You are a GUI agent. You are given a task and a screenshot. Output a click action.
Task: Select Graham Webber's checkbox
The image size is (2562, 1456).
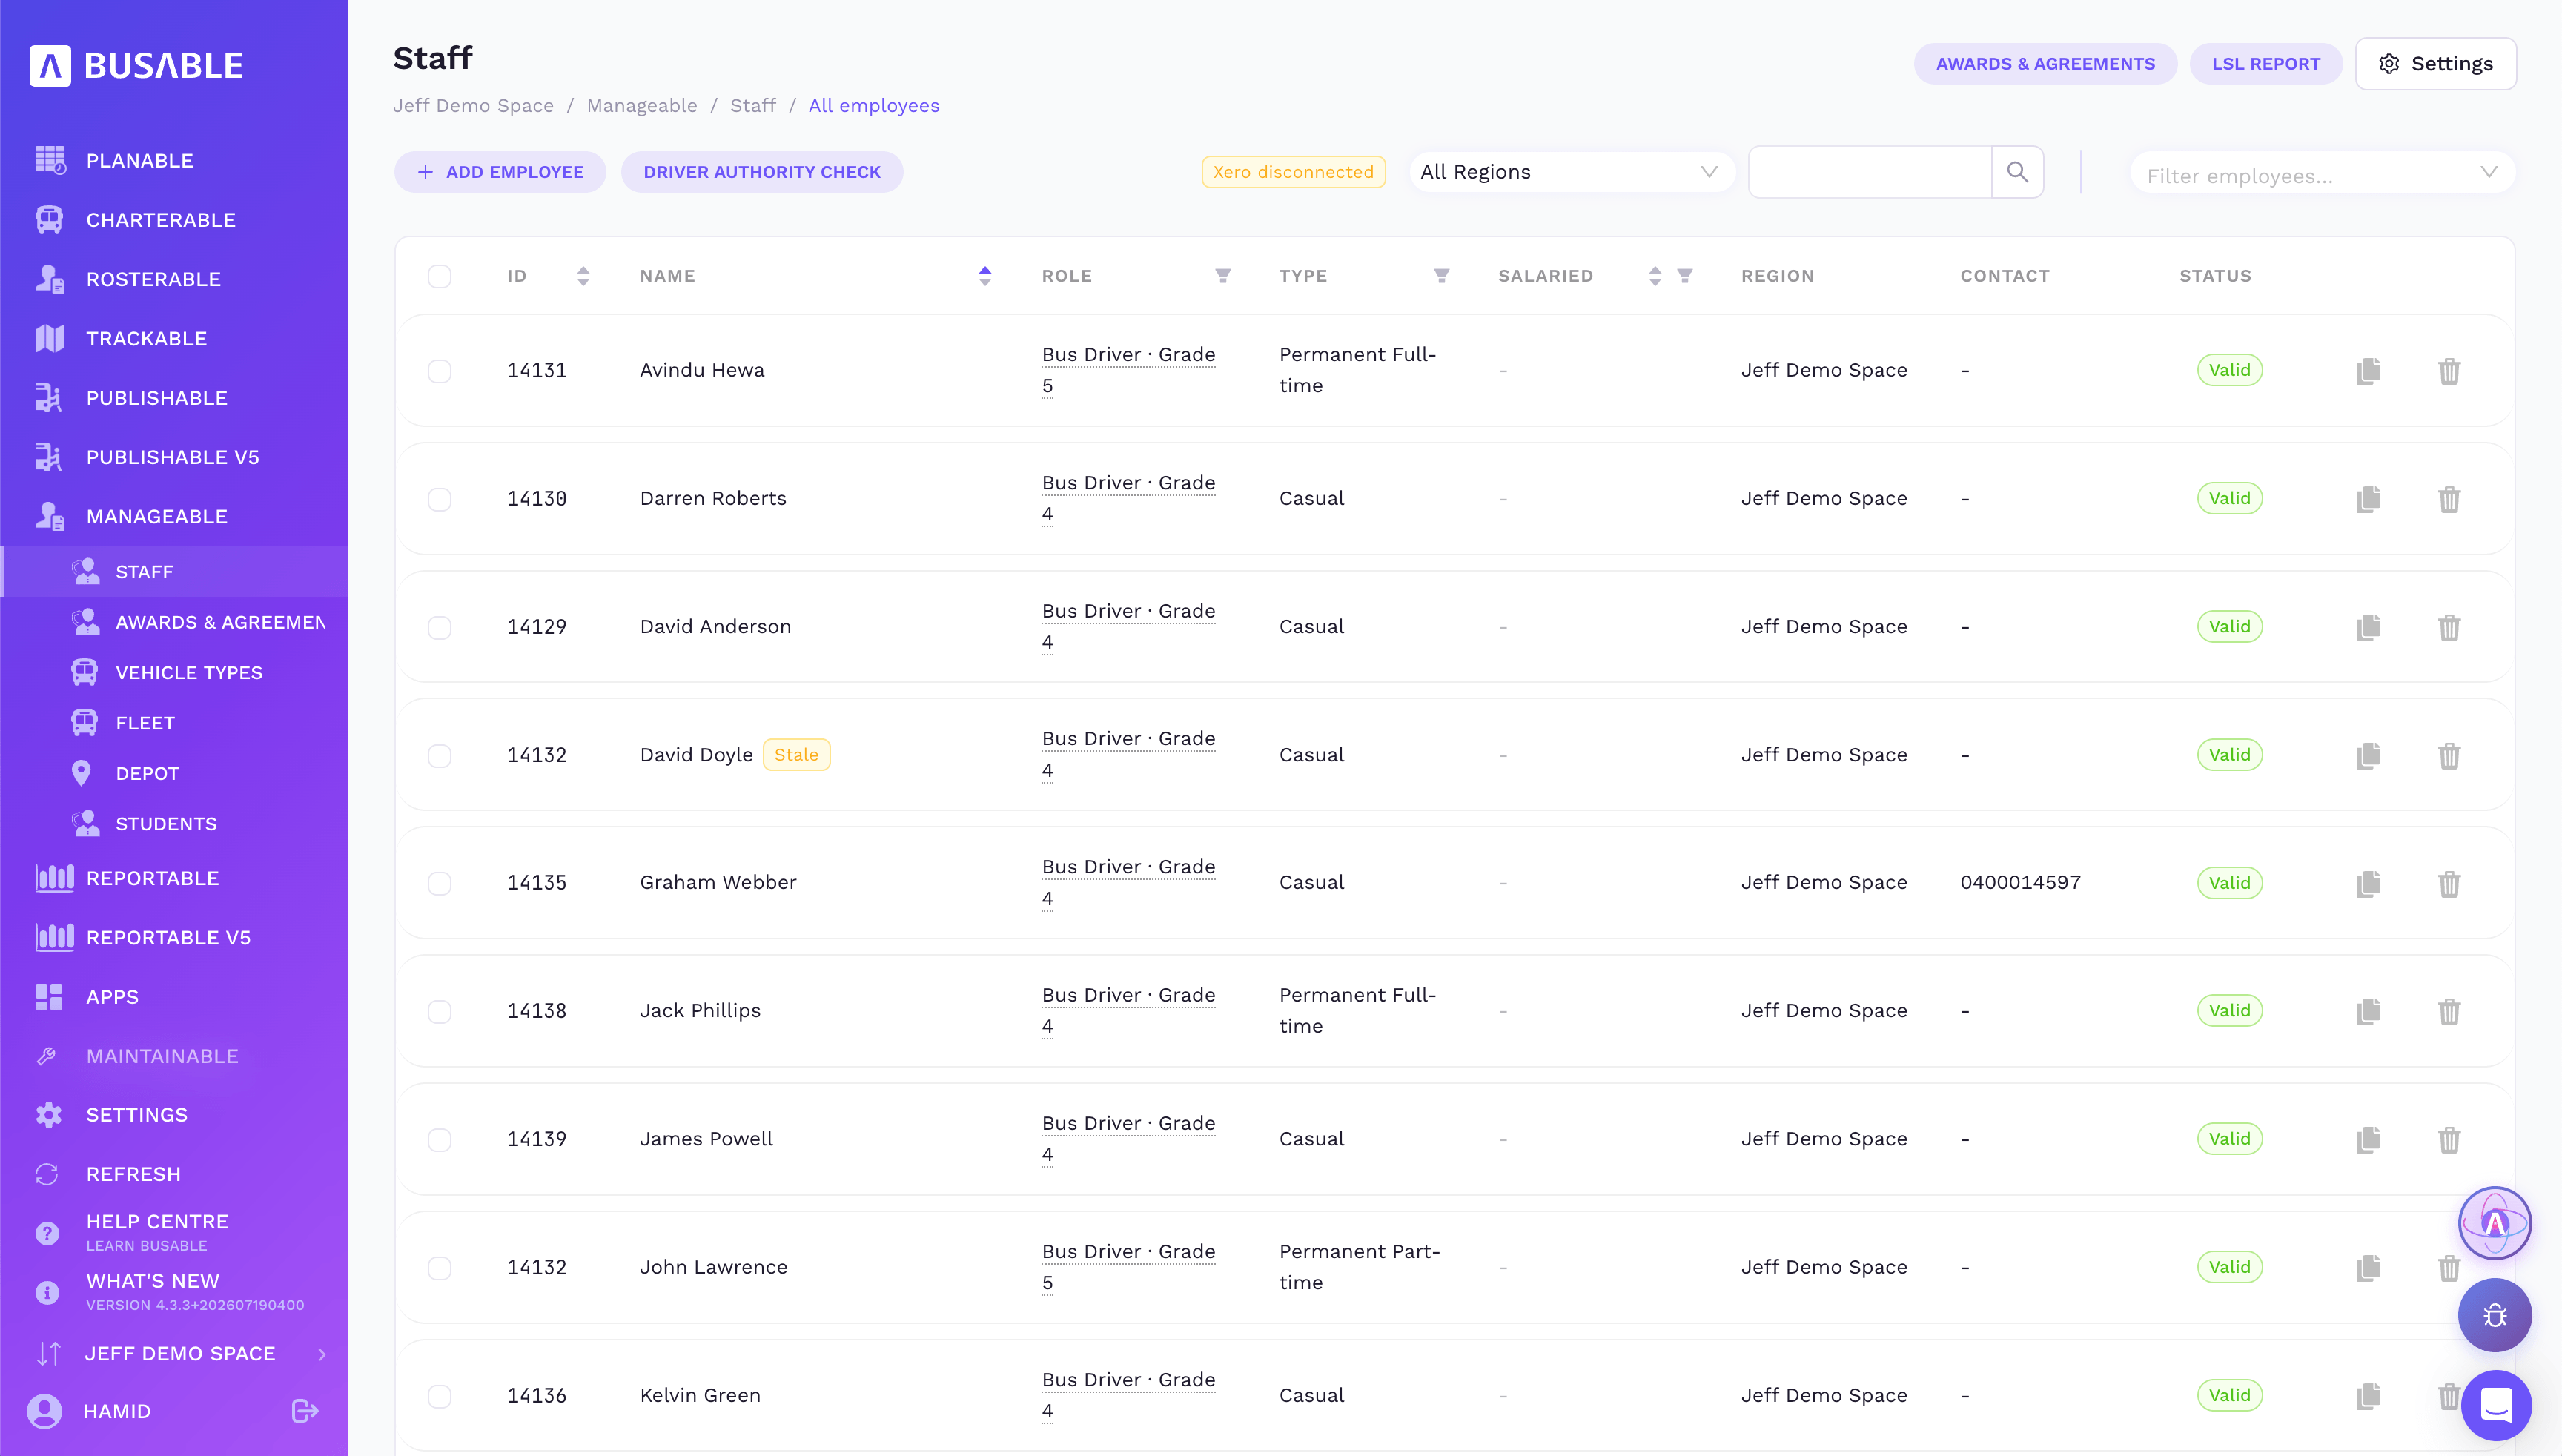tap(439, 883)
